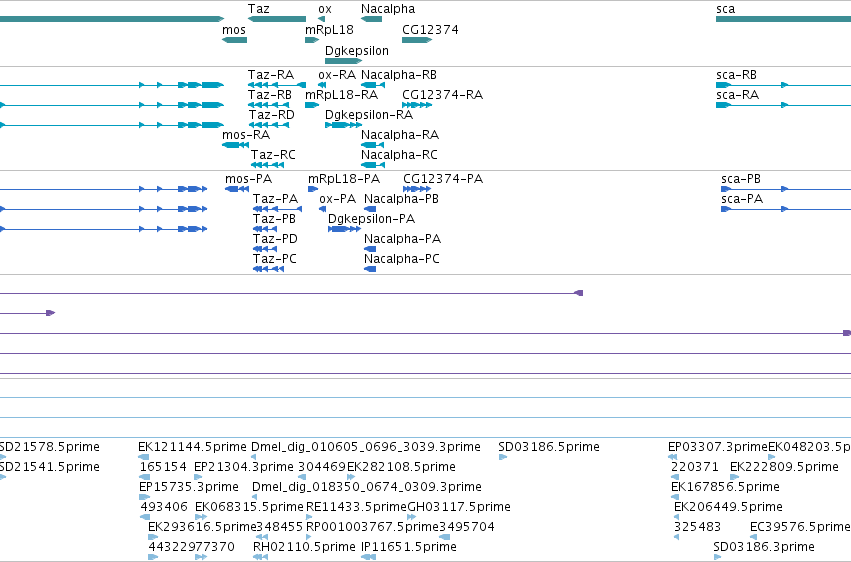851x562 pixels.
Task: Select EK121144.5prime EST
Action: pyautogui.click(x=143, y=457)
